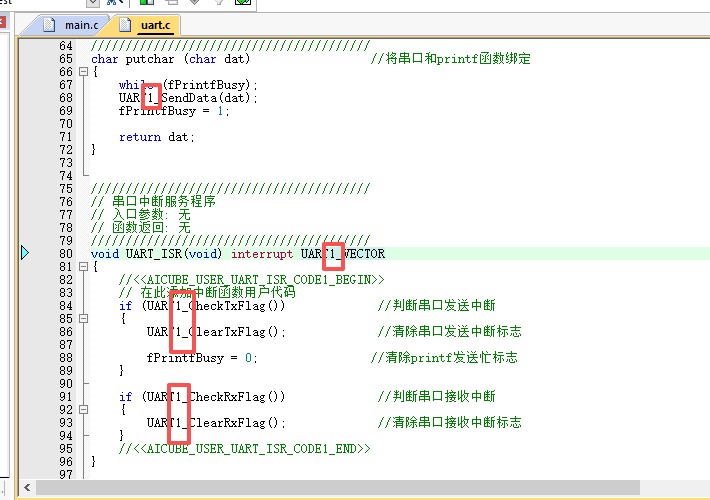The image size is (710, 500).
Task: Click the "fPrintfBusy = 1;" statement
Action: pos(174,111)
